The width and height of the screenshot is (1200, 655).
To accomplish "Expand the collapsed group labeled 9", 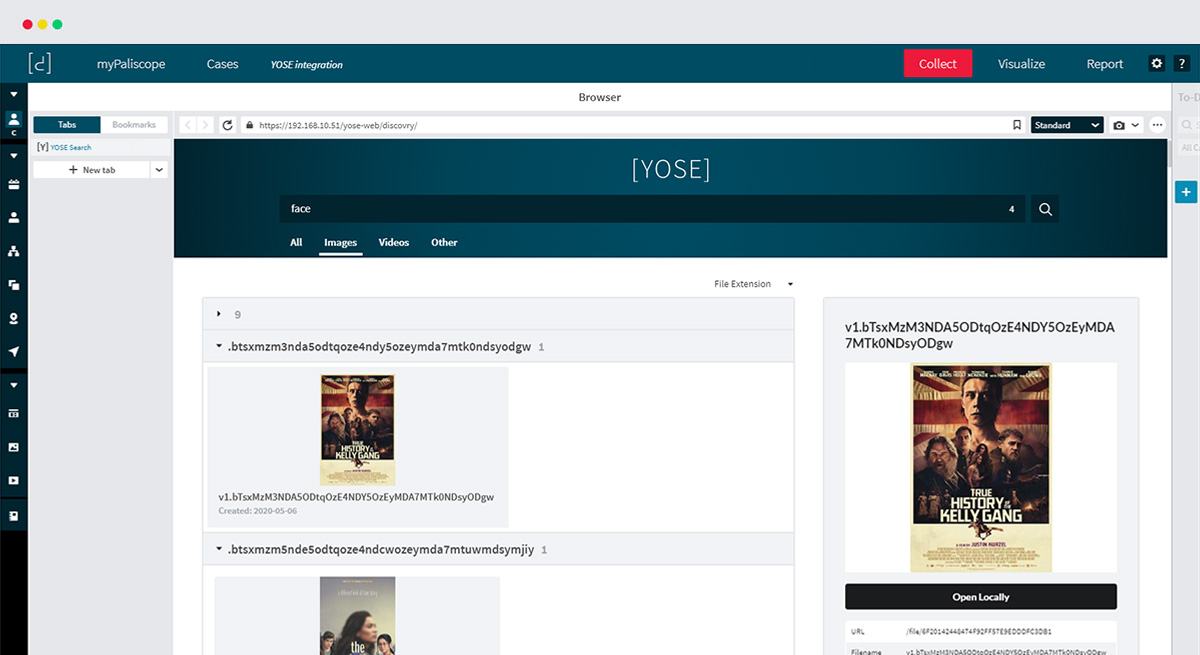I will [x=219, y=314].
